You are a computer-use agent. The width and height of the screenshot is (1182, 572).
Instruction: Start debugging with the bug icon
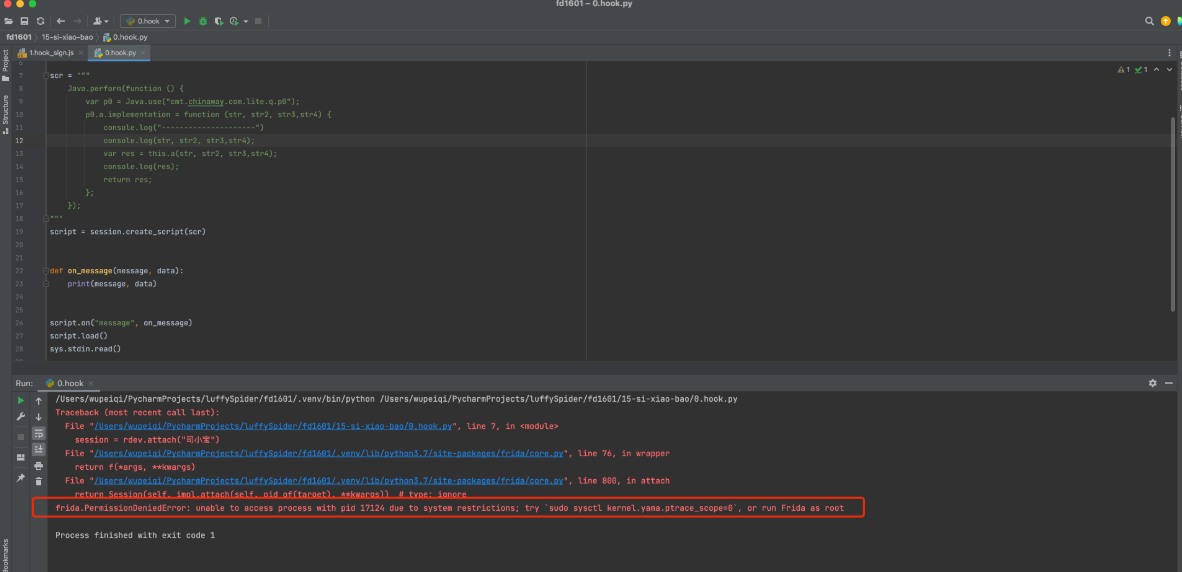[203, 20]
